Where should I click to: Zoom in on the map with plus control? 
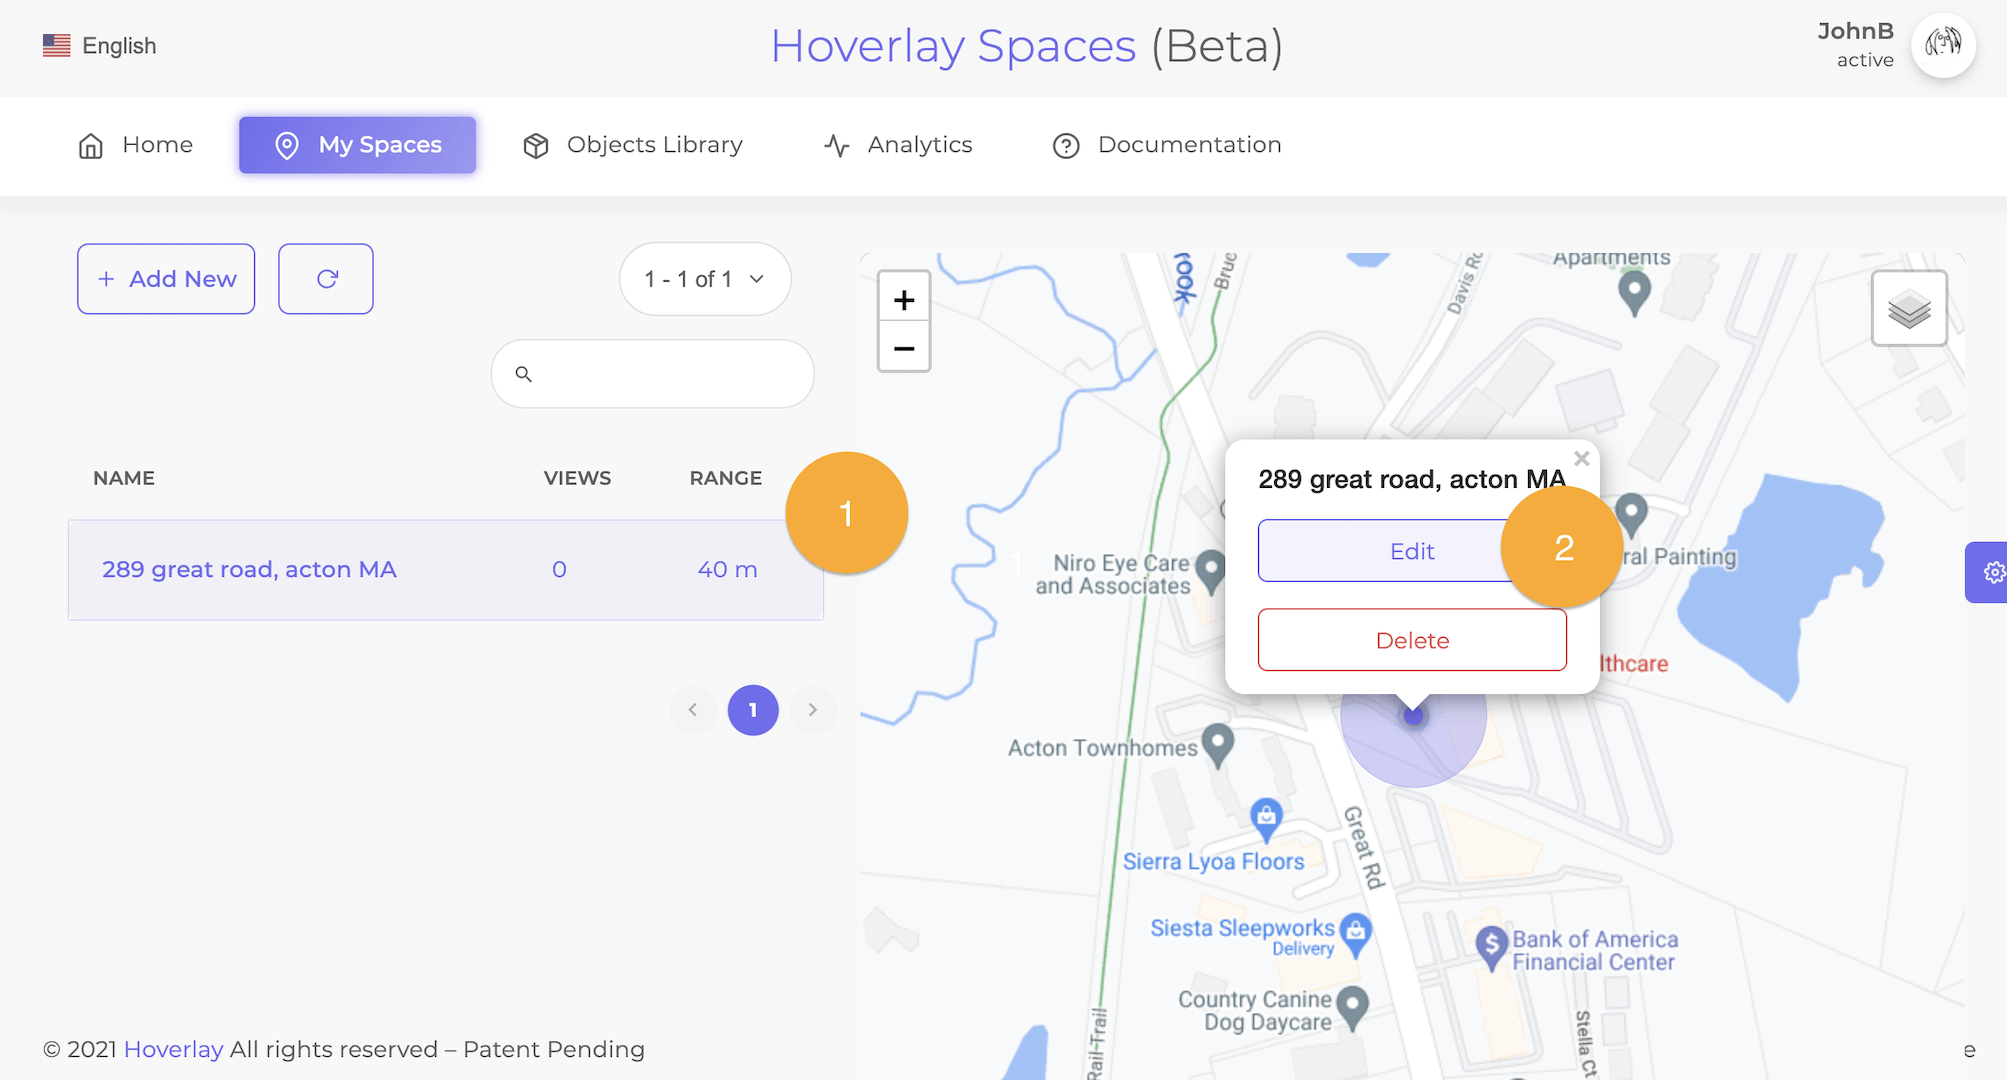coord(903,299)
